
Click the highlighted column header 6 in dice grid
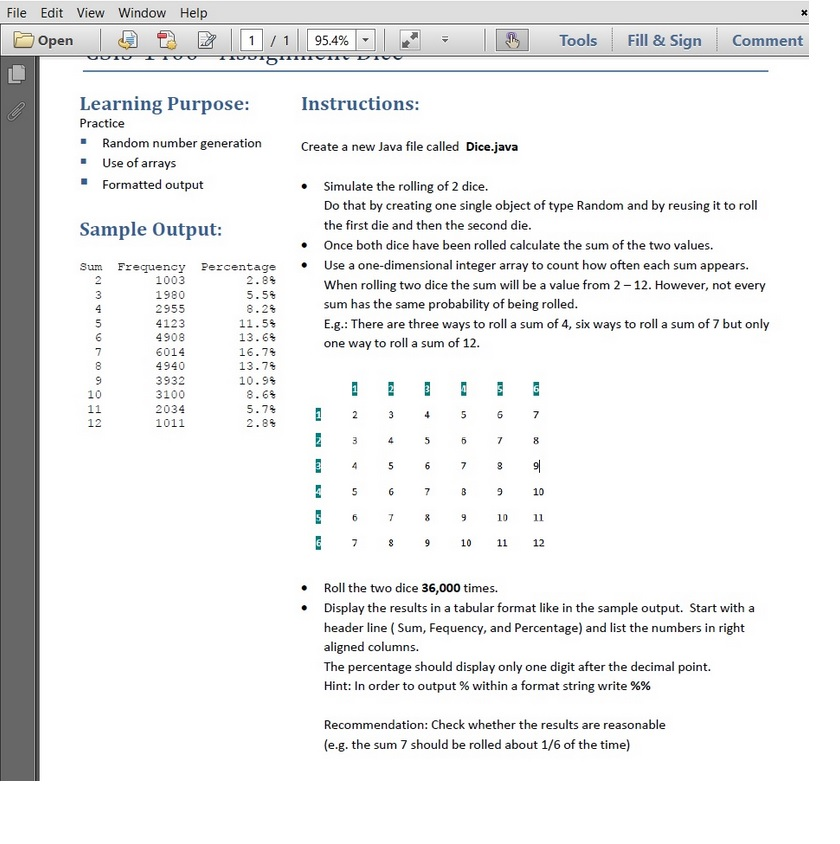(536, 389)
